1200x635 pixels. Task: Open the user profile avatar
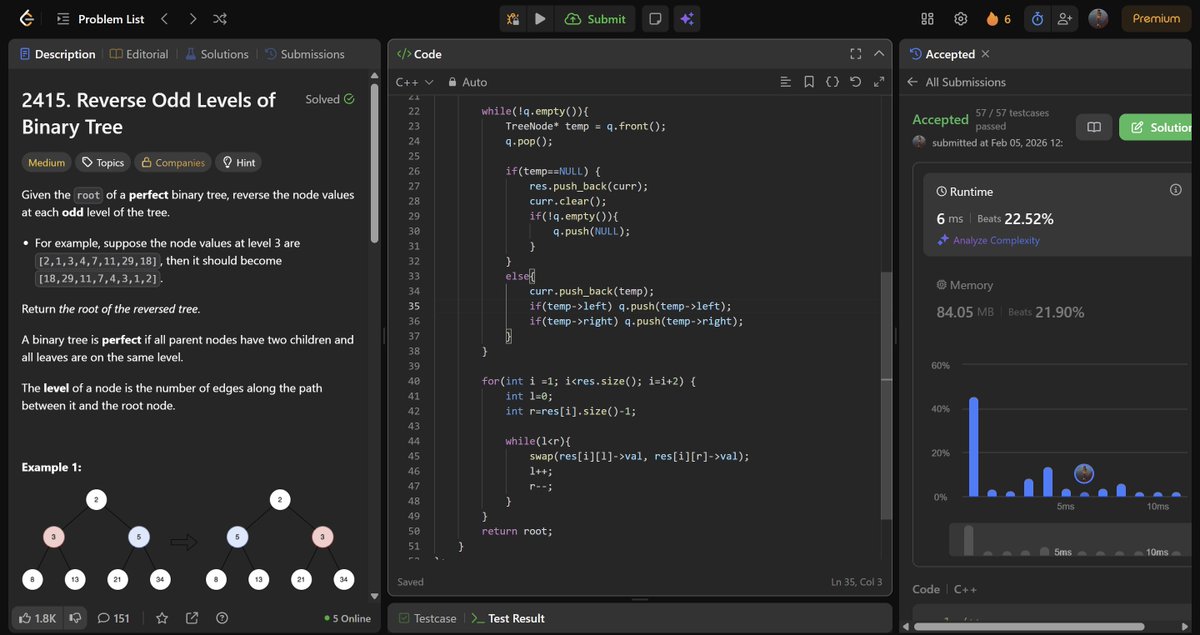1098,18
